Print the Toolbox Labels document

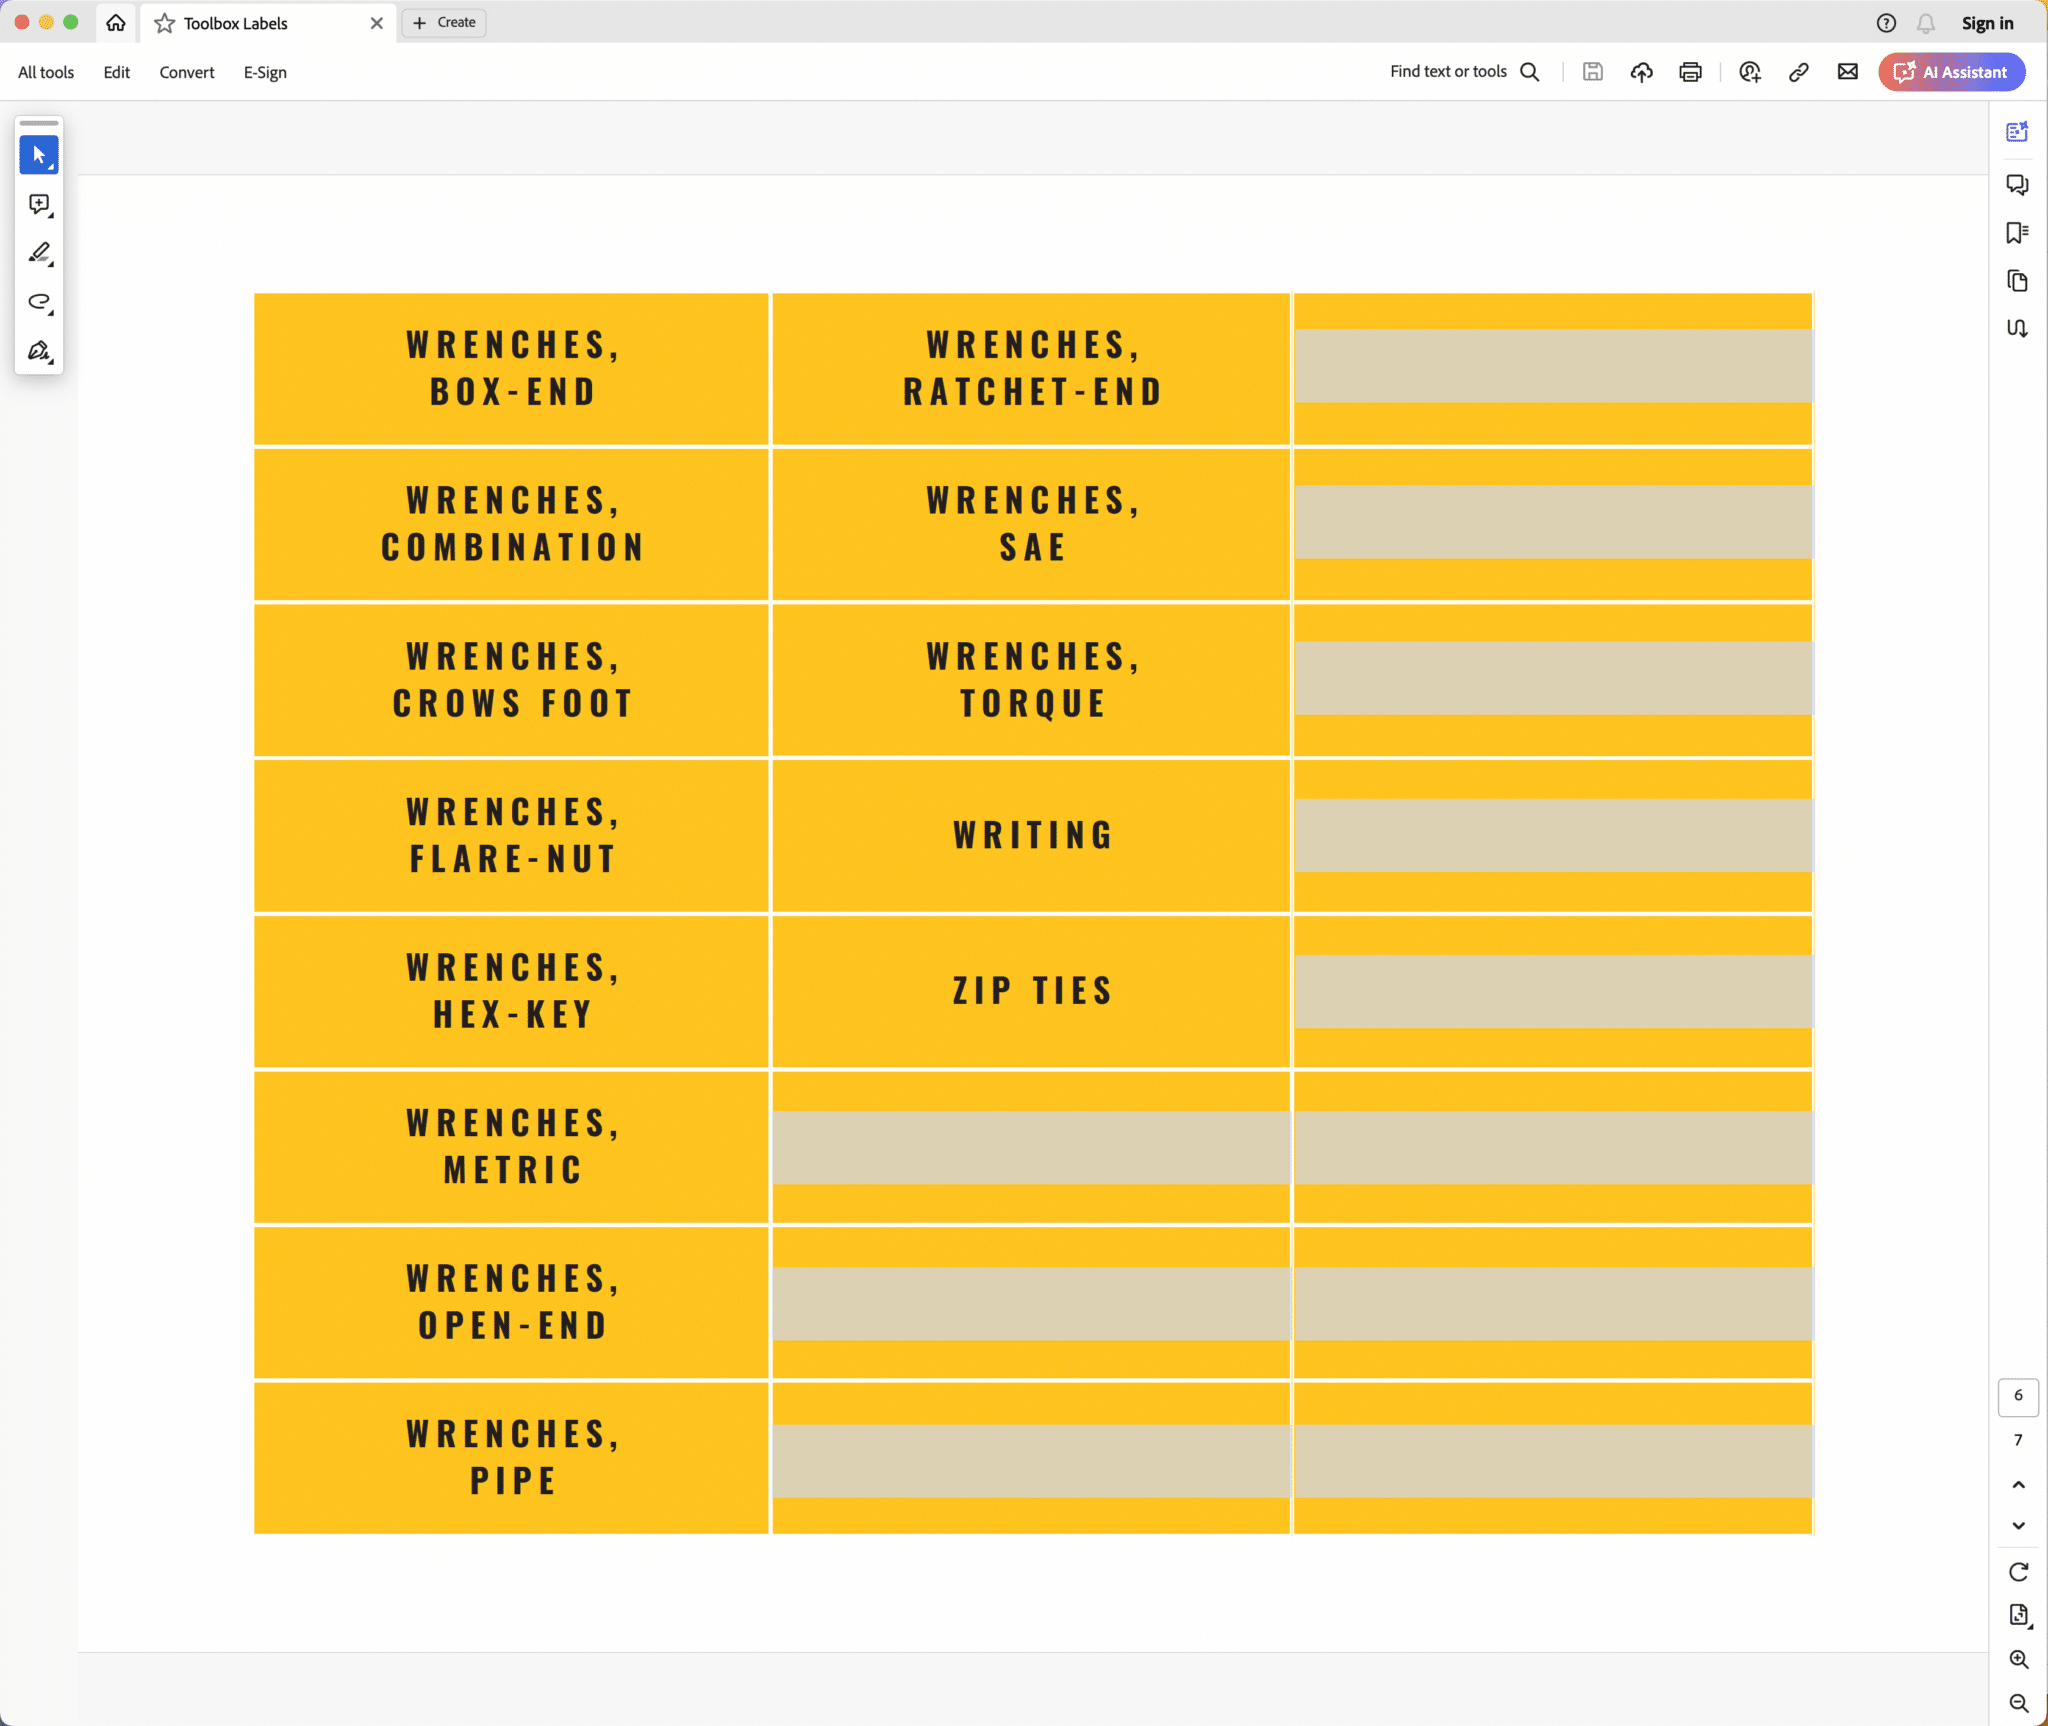click(1690, 72)
